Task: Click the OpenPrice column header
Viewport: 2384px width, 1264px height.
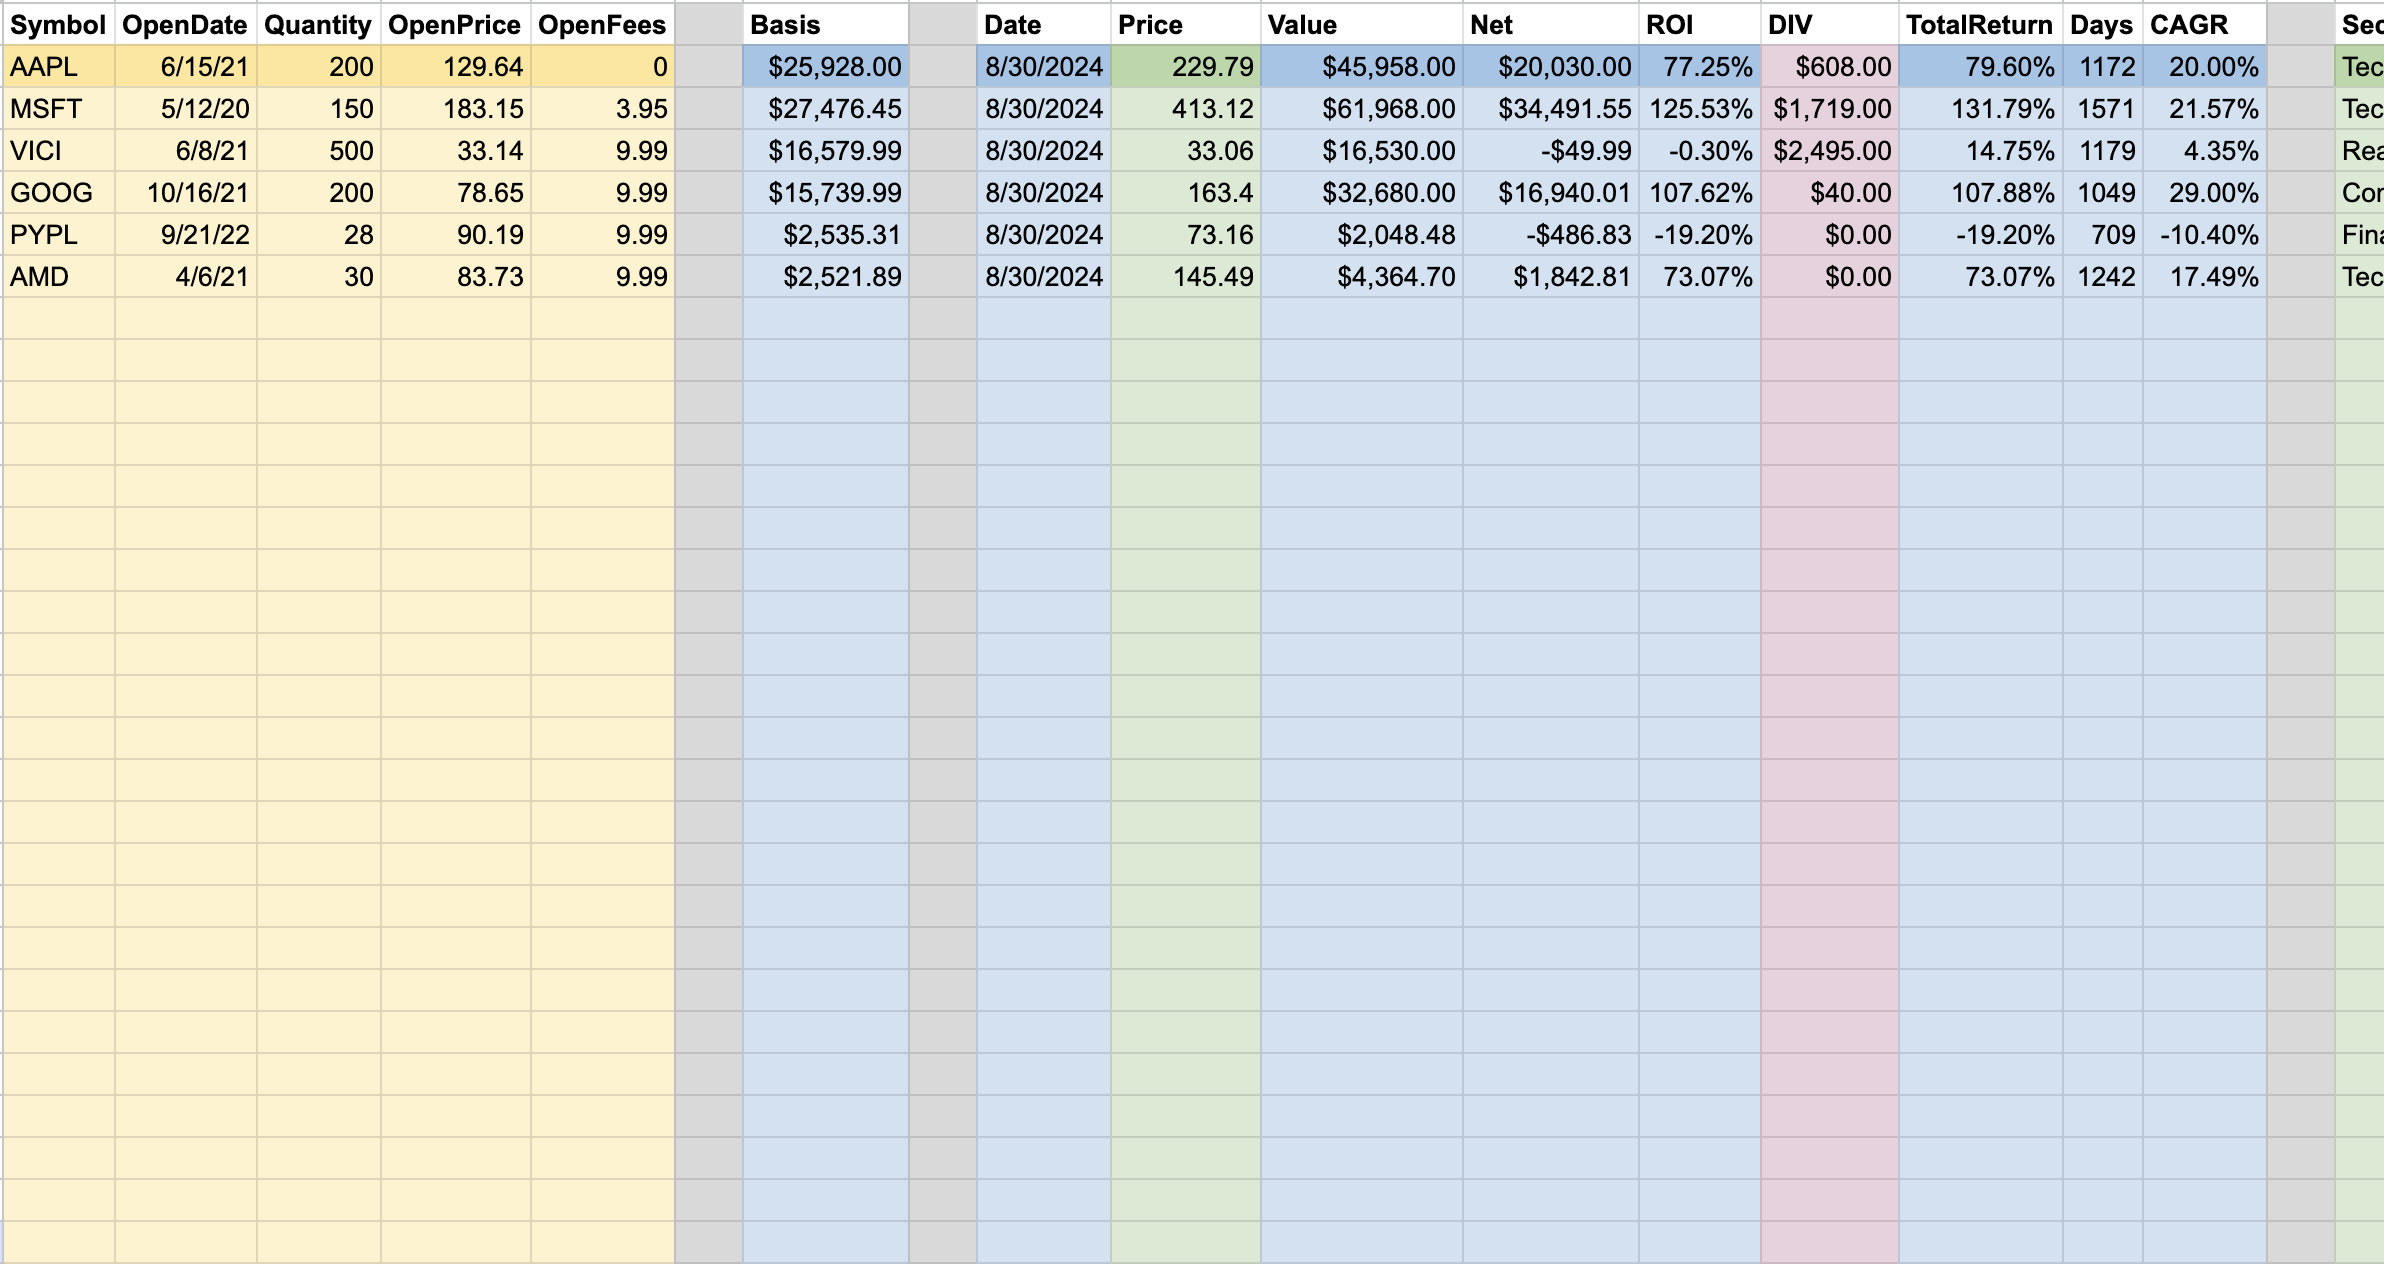Action: tap(456, 25)
